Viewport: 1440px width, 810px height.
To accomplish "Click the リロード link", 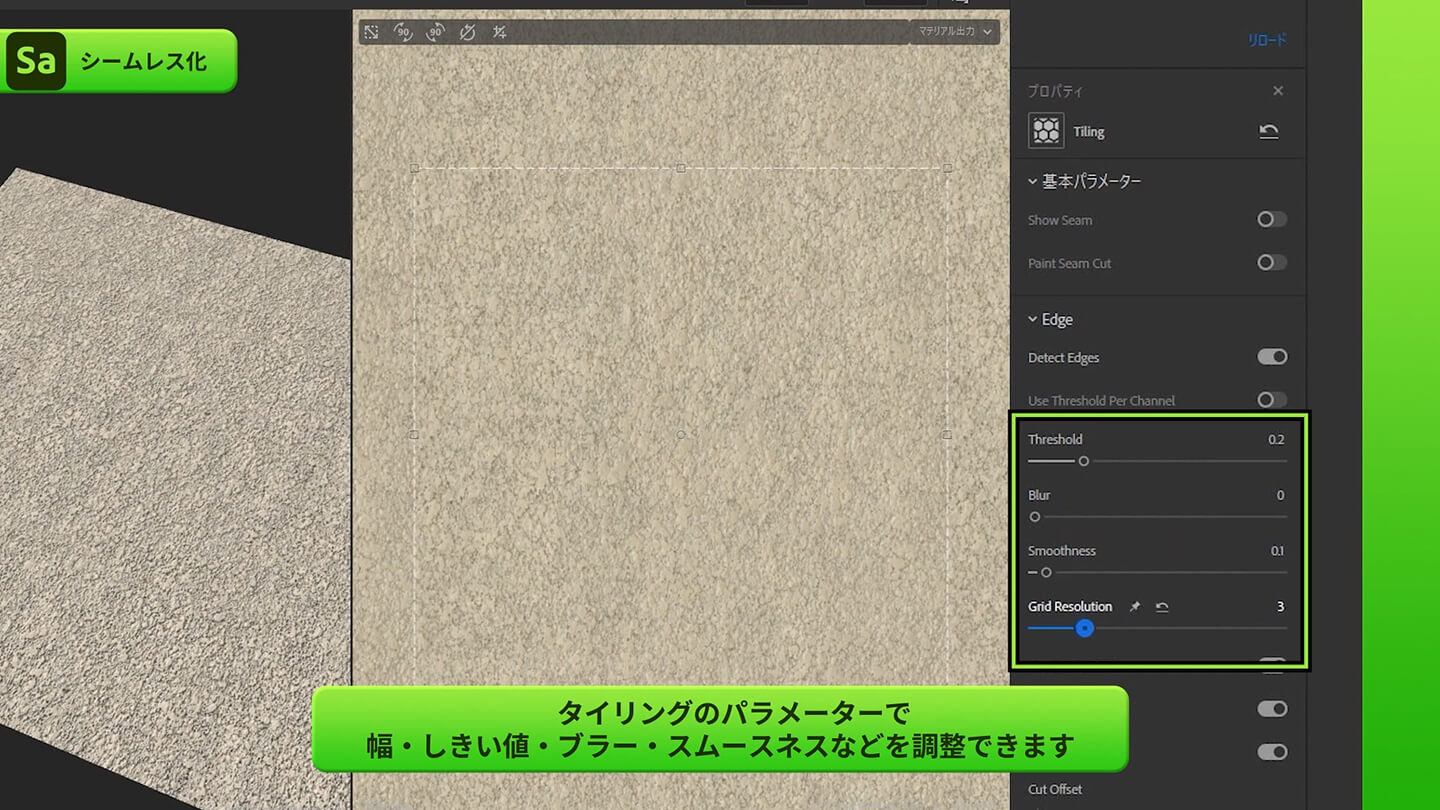I will tap(1267, 40).
